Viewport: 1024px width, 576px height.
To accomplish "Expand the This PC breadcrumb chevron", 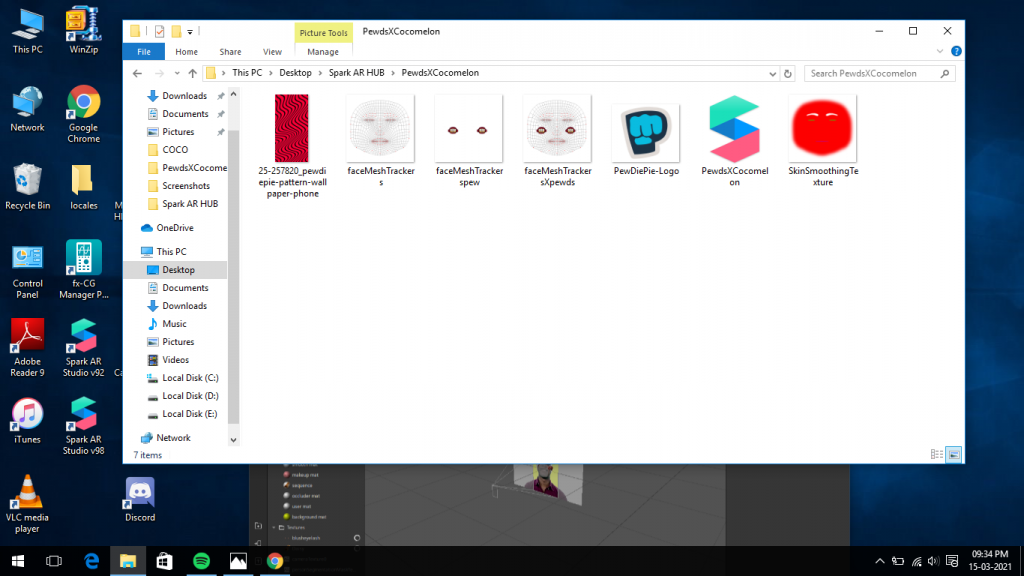I will point(270,73).
